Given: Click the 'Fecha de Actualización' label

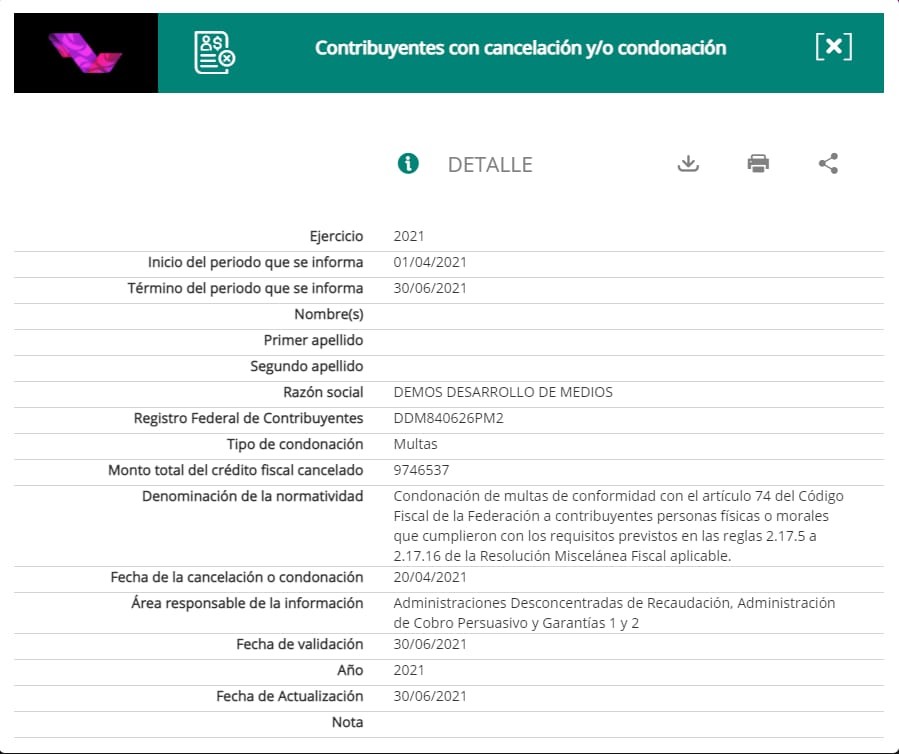Looking at the screenshot, I should (x=290, y=696).
